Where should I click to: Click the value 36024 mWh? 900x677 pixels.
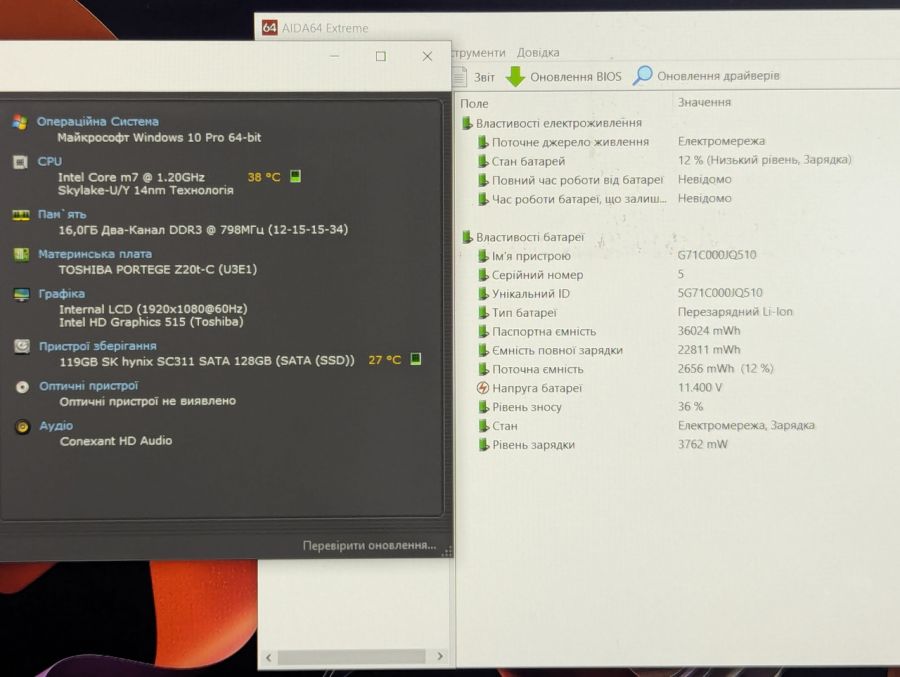point(709,331)
